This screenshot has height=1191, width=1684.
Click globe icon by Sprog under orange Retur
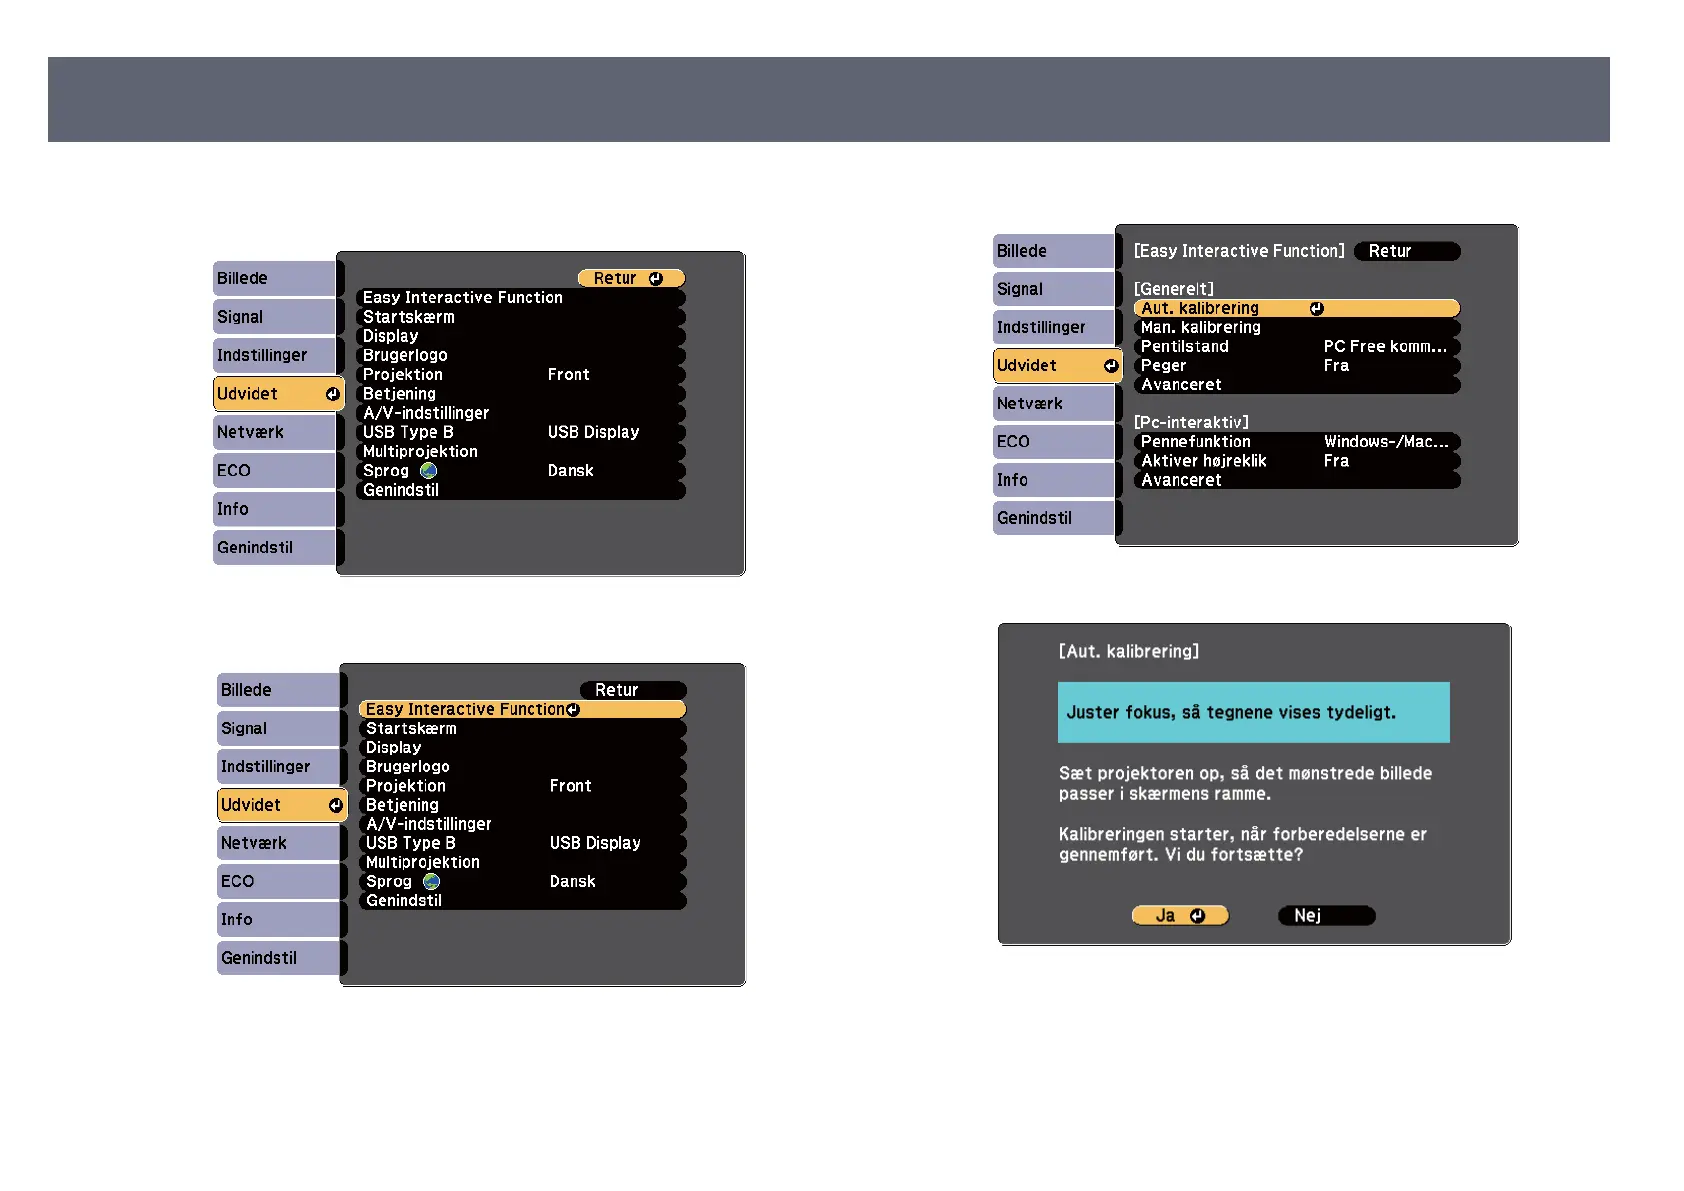pos(429,471)
